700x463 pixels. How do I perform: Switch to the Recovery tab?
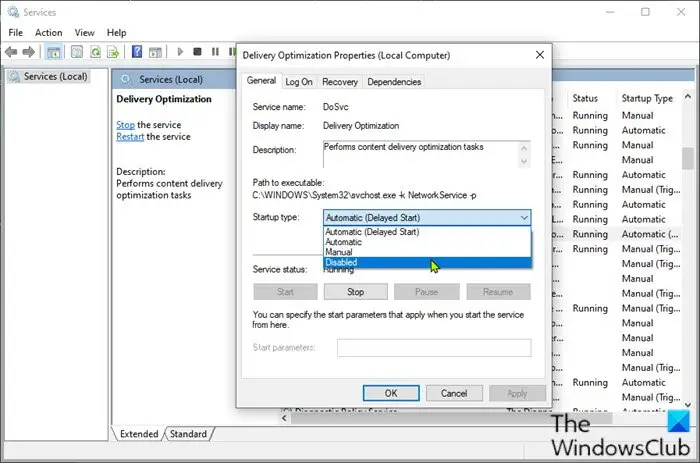[340, 82]
